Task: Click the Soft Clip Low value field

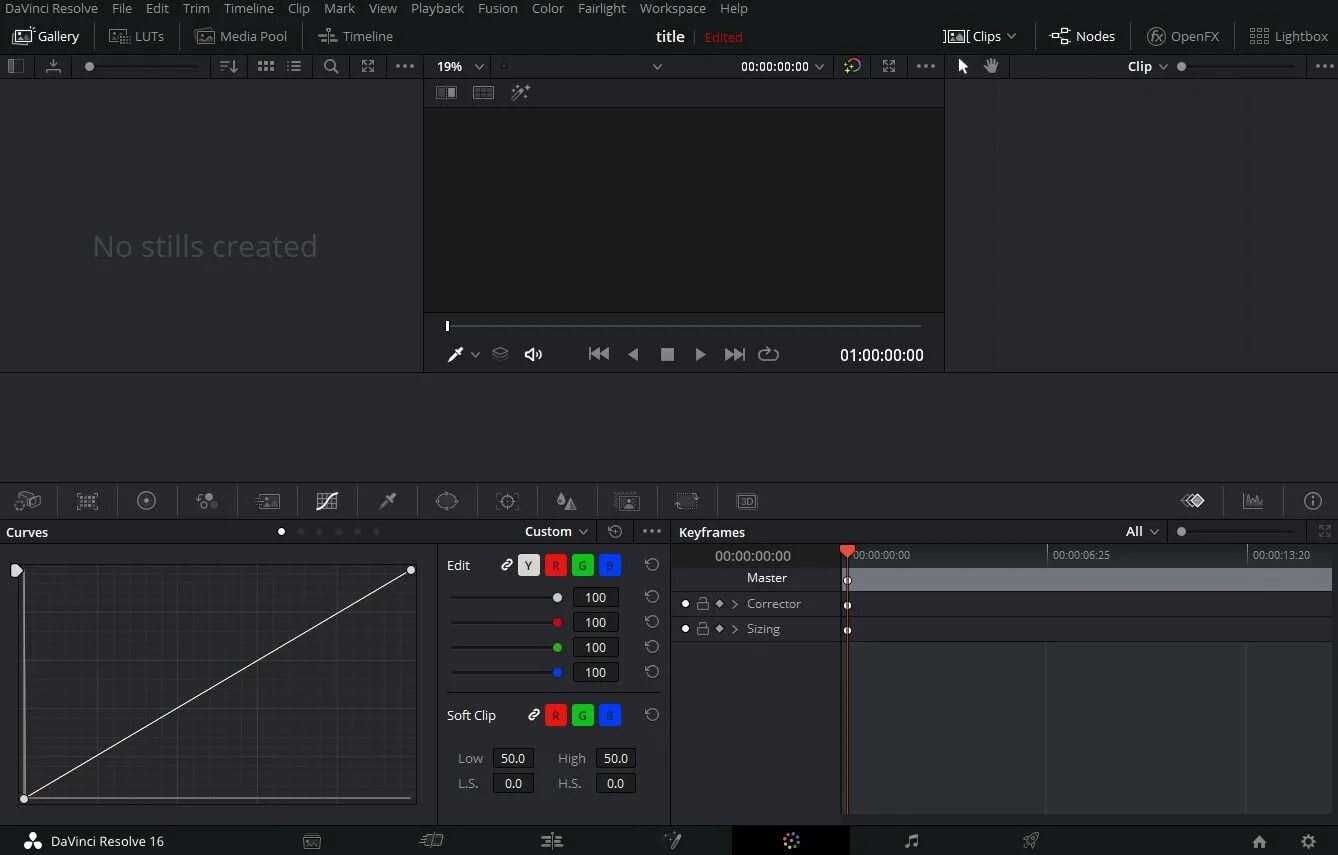Action: click(513, 758)
